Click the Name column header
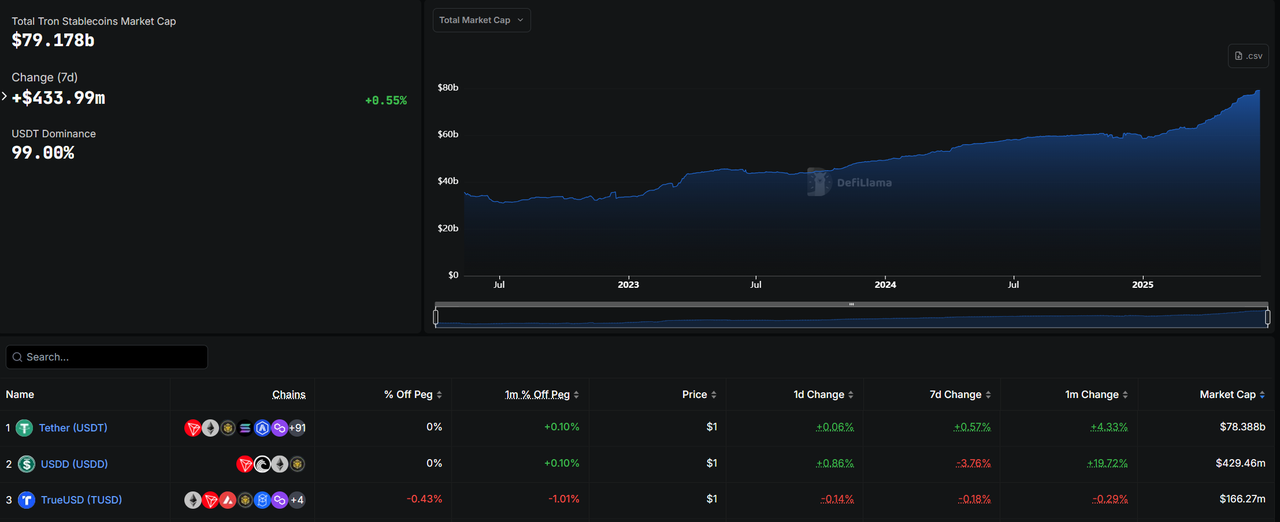 pyautogui.click(x=20, y=395)
